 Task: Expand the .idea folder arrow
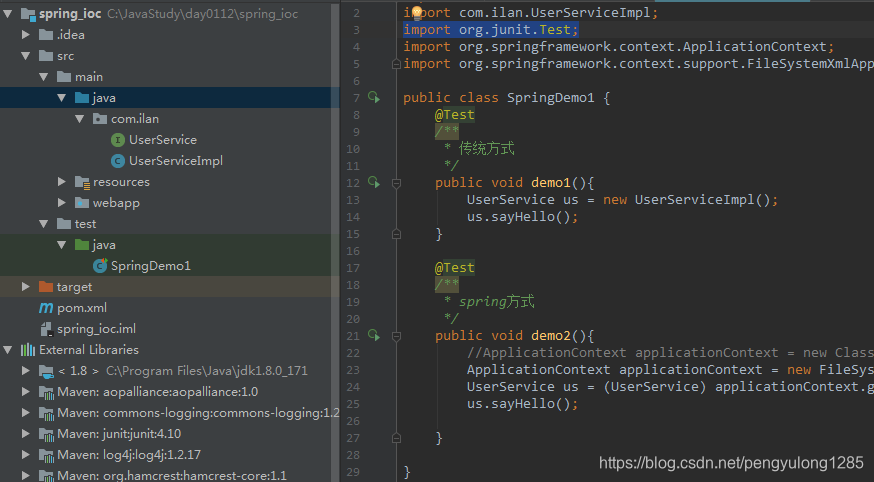pyautogui.click(x=26, y=35)
